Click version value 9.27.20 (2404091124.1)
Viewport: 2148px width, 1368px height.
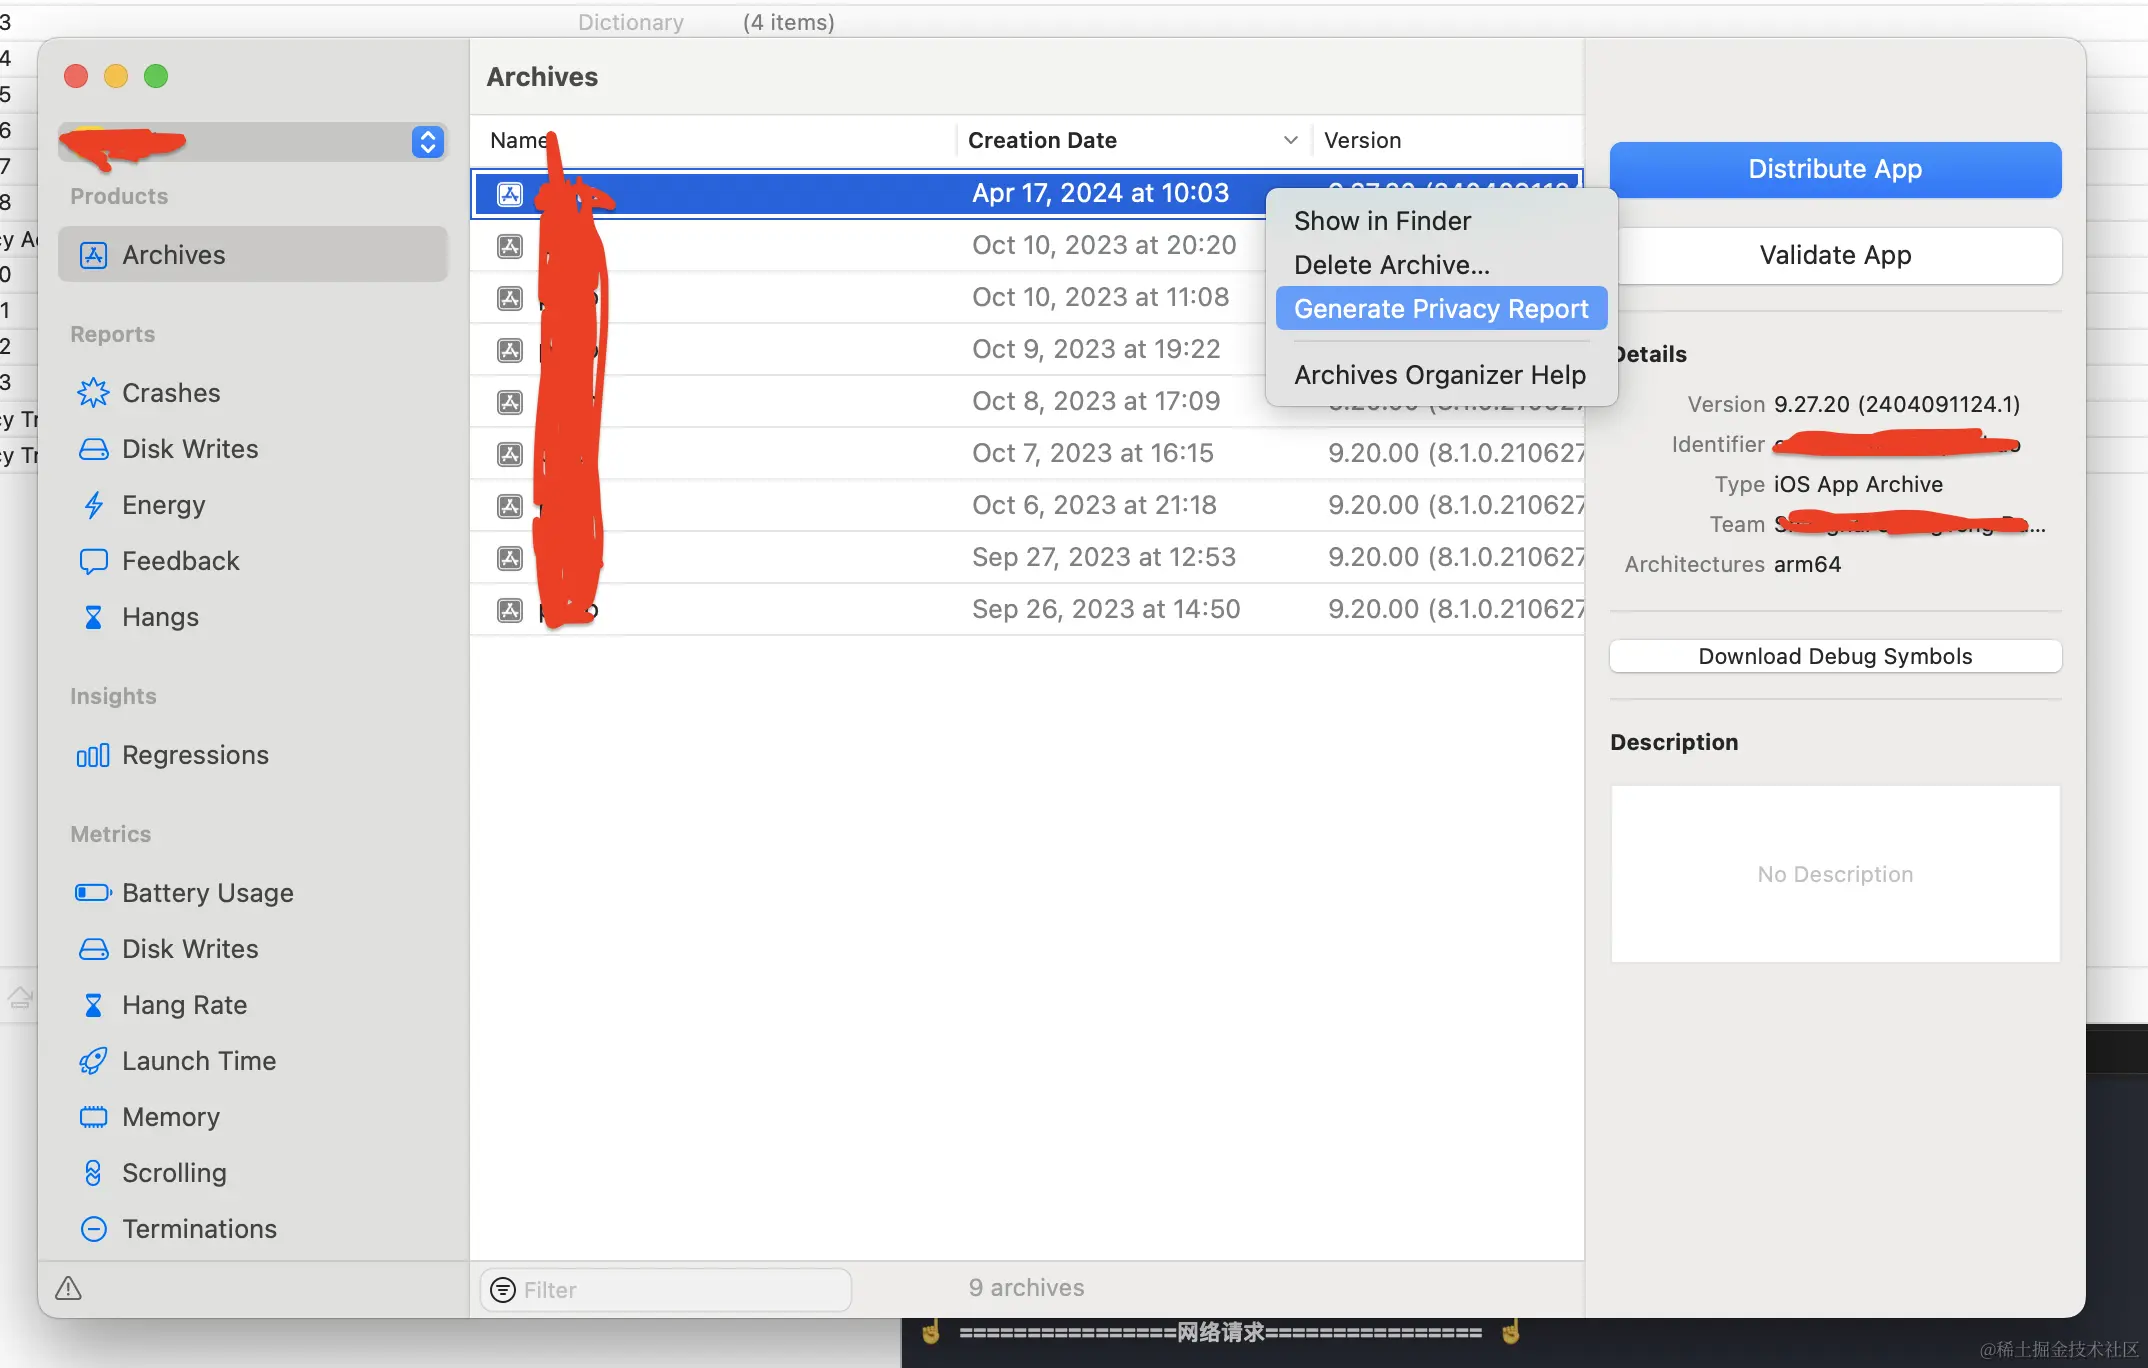tap(1897, 404)
